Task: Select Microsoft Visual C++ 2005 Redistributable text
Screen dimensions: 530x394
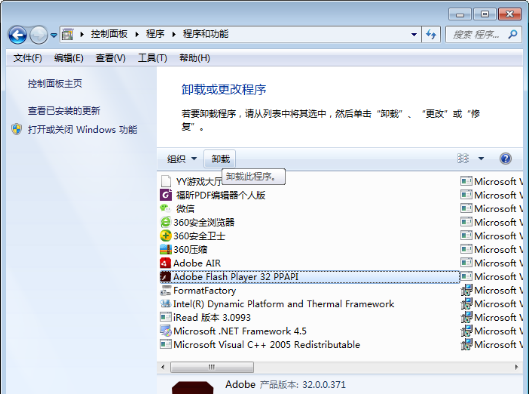Action: [267, 345]
